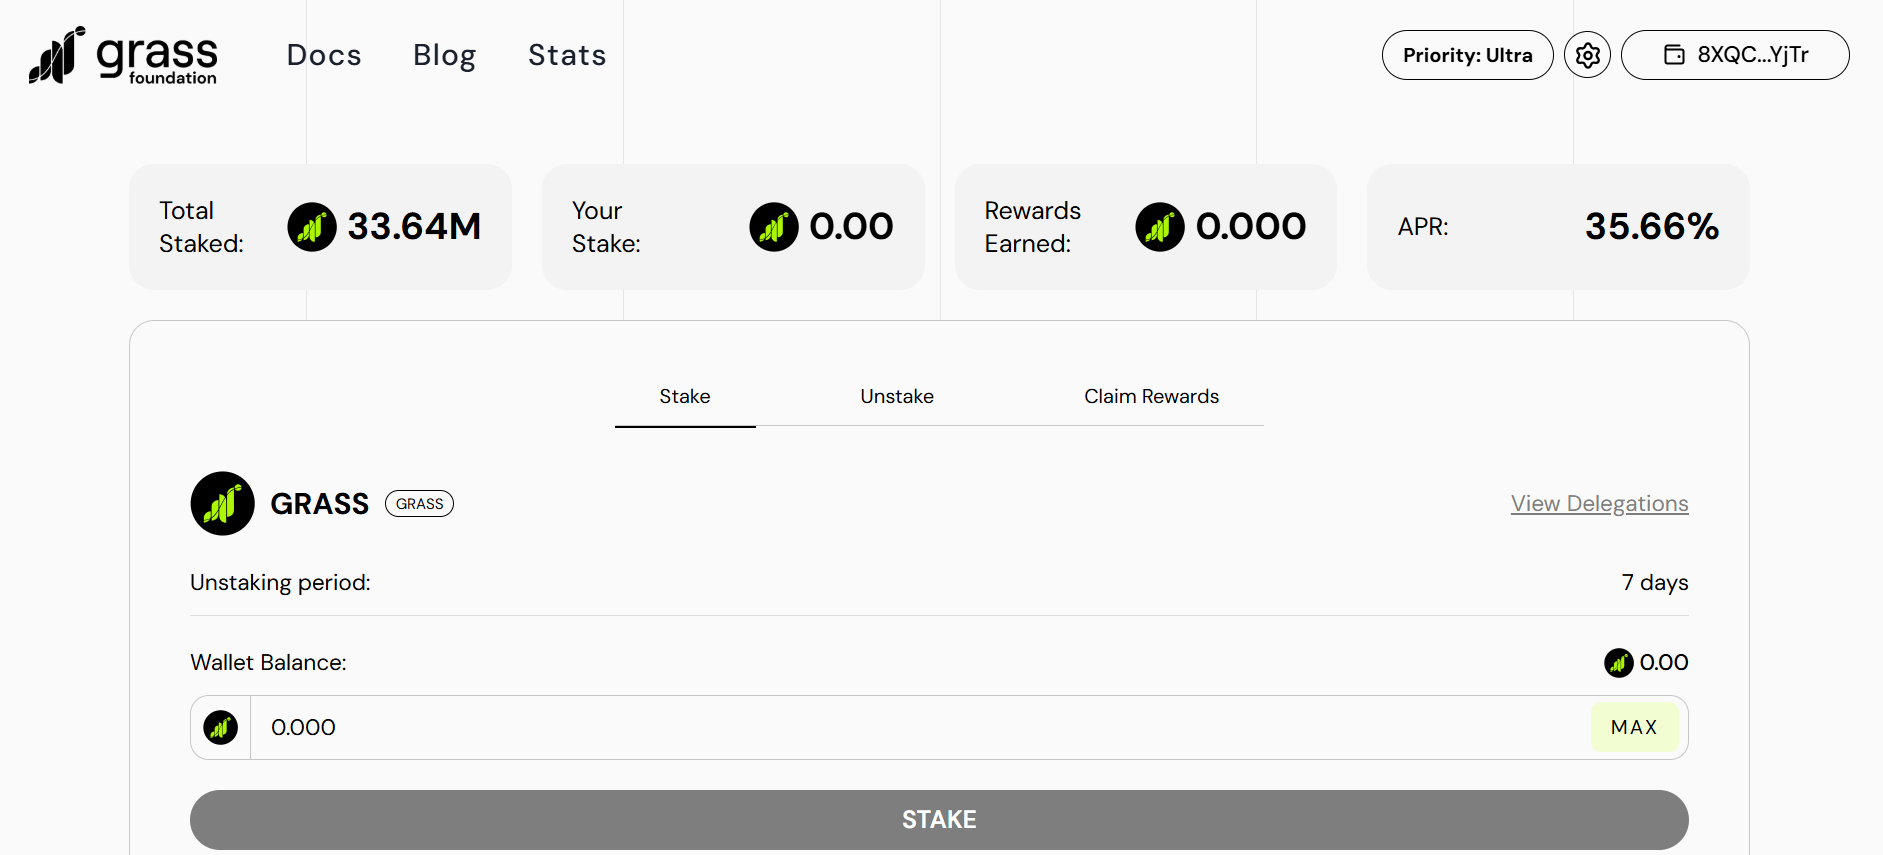Click the Unstaking period label
Image resolution: width=1883 pixels, height=855 pixels.
280,582
